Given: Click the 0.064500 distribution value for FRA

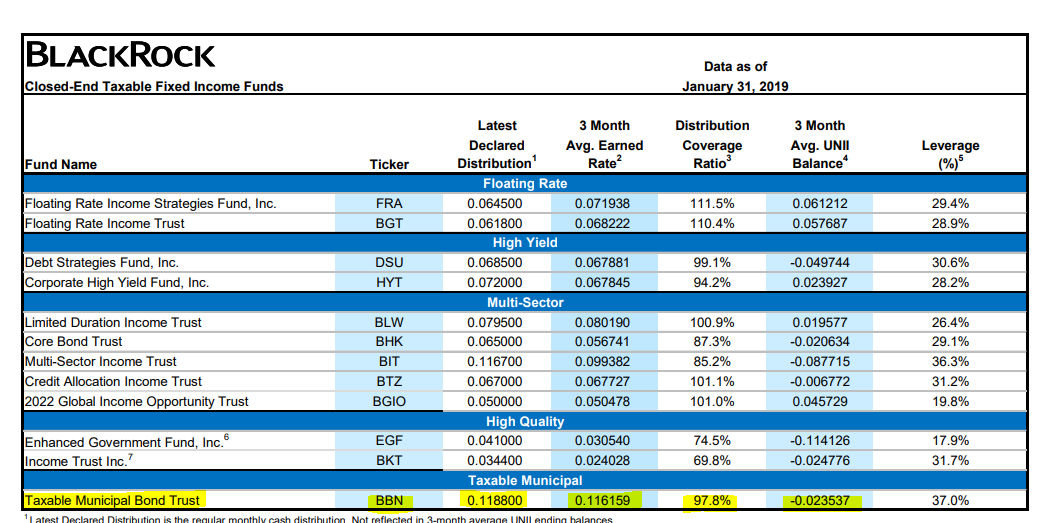Looking at the screenshot, I should coord(495,203).
